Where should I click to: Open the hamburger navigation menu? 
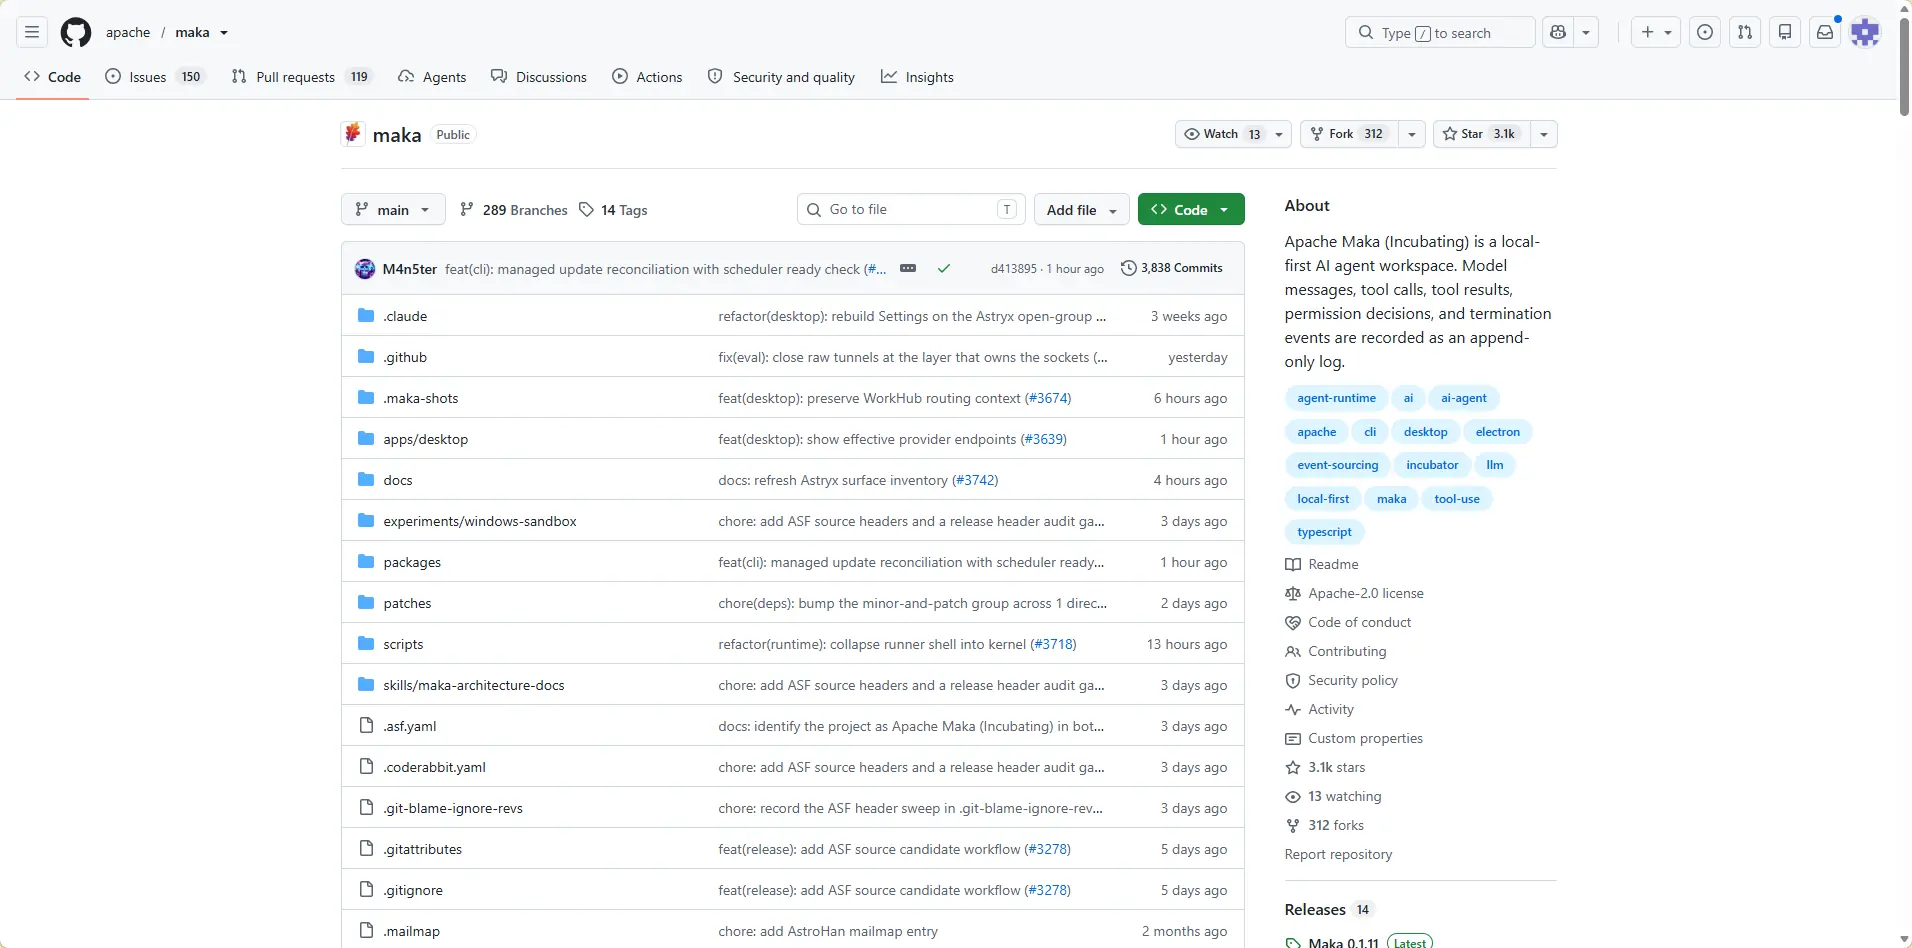click(x=32, y=32)
